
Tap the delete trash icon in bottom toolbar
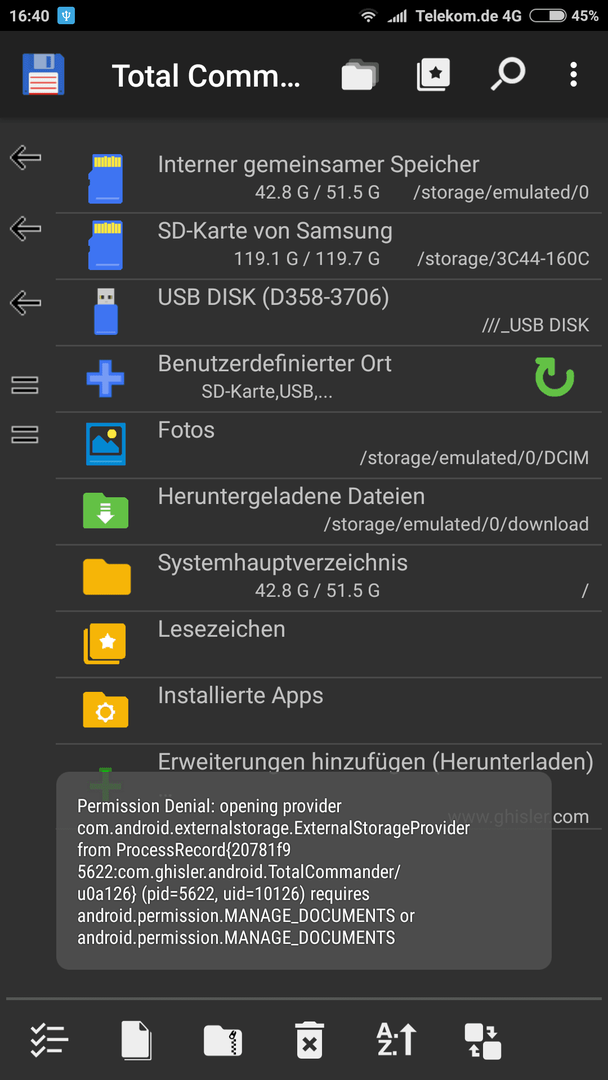[309, 1040]
